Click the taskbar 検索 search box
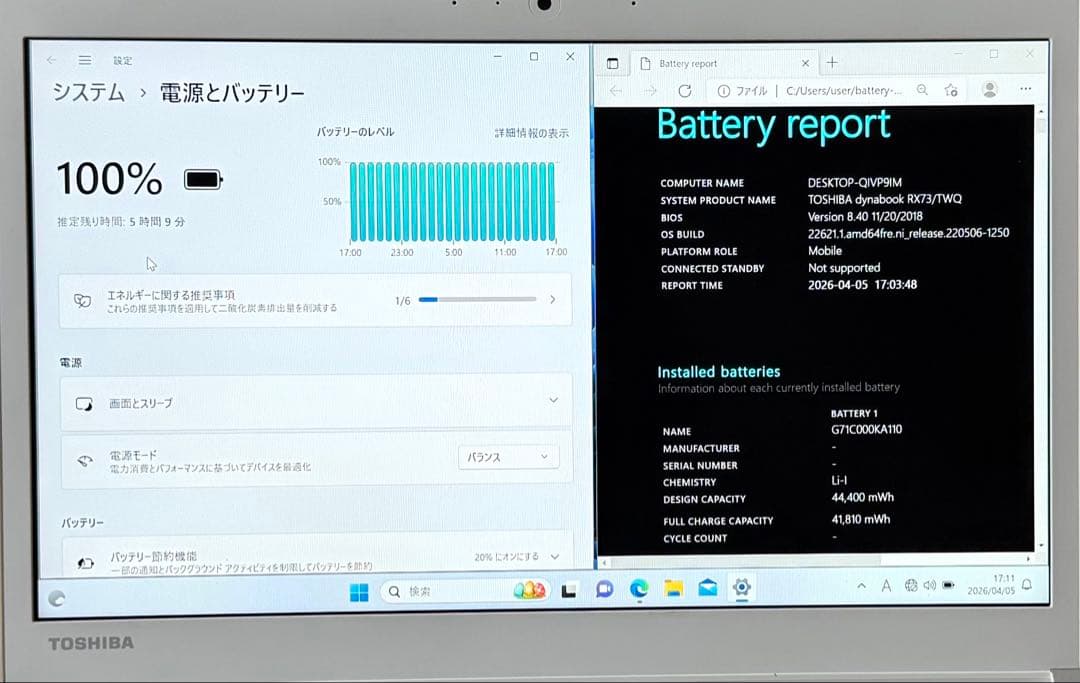This screenshot has height=683, width=1080. click(464, 591)
